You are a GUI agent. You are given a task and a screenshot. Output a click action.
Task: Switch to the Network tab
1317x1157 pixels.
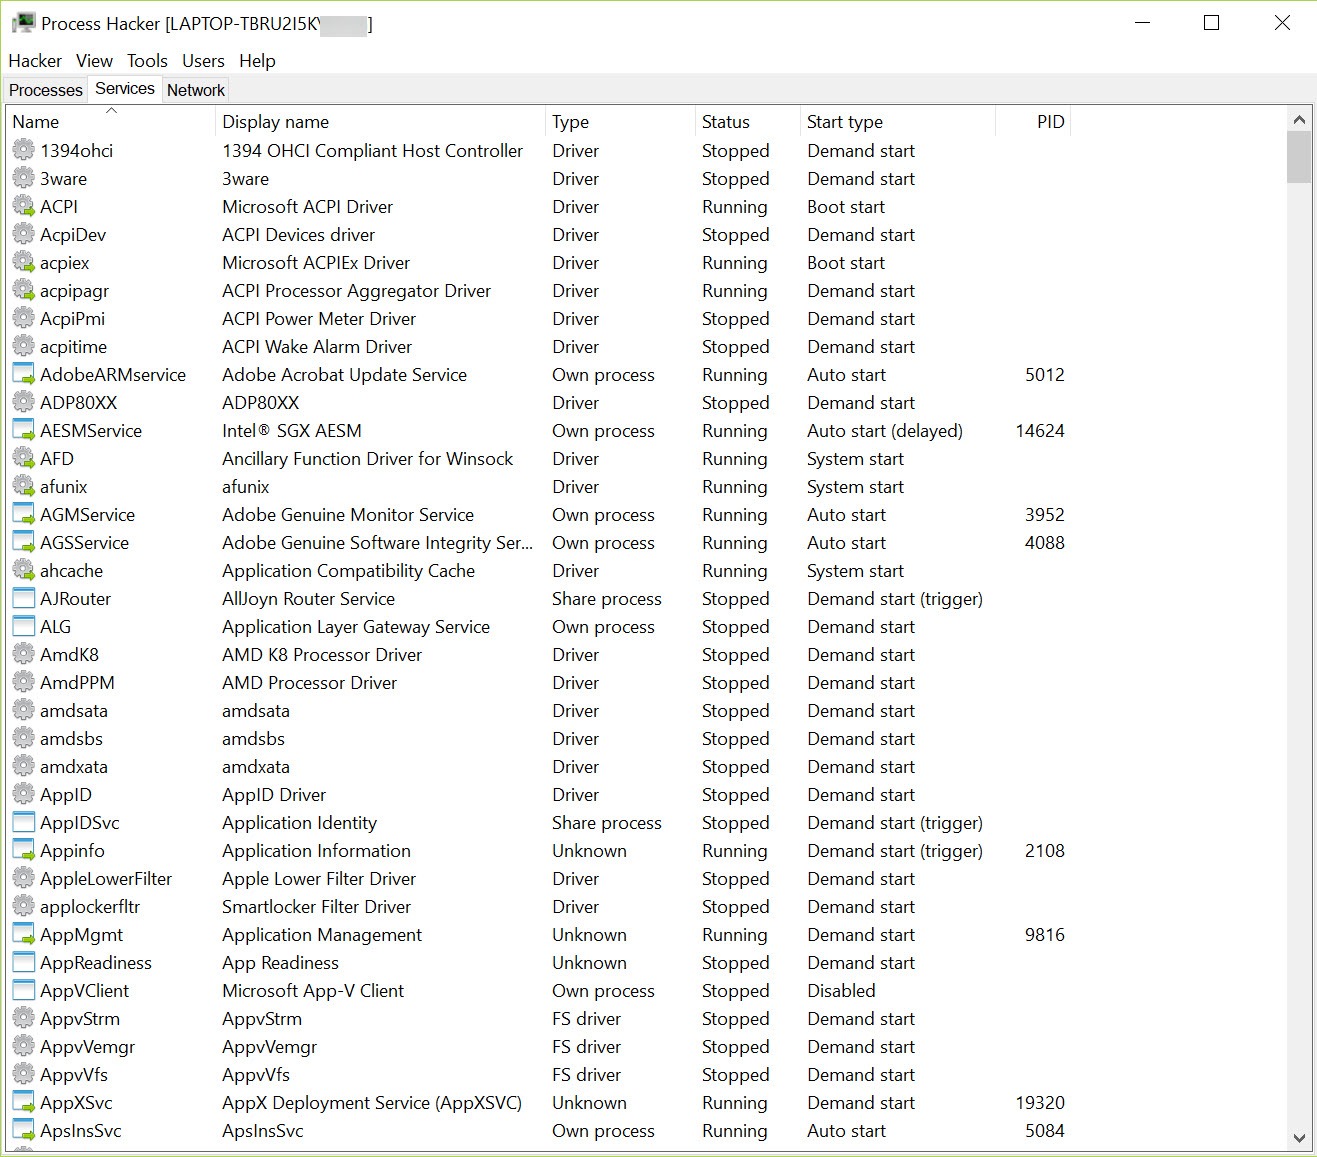[196, 90]
